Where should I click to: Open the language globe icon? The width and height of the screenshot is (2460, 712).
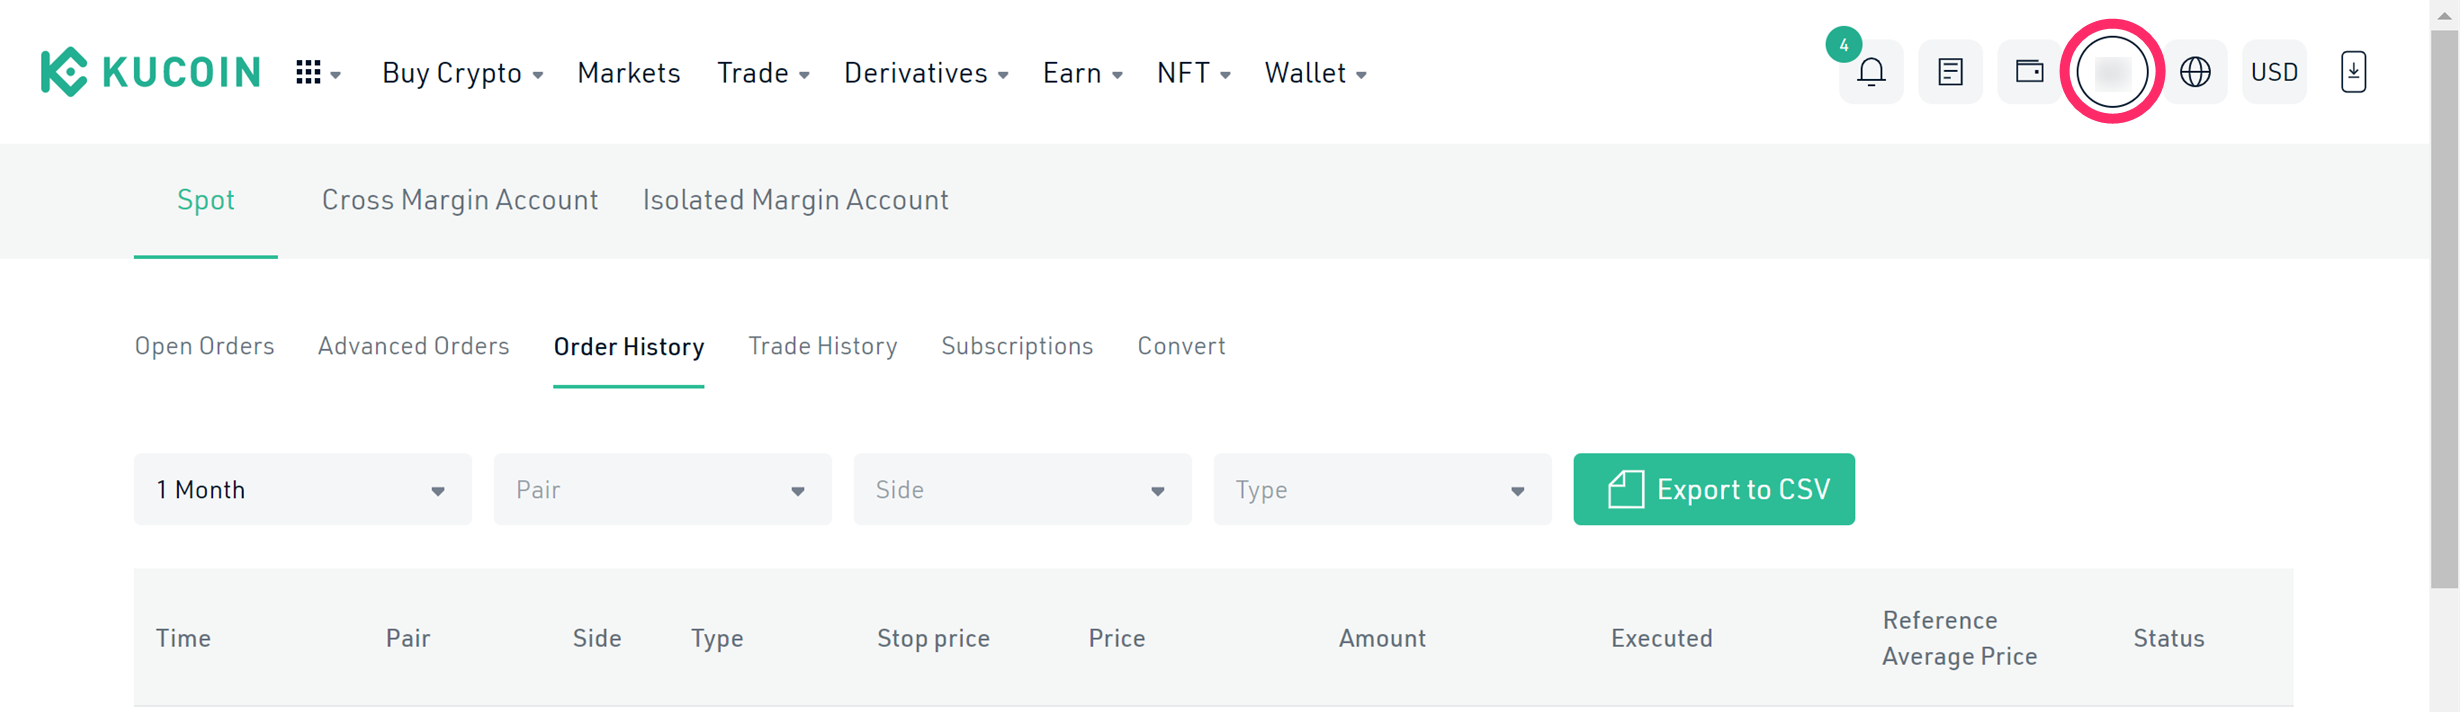click(2195, 72)
